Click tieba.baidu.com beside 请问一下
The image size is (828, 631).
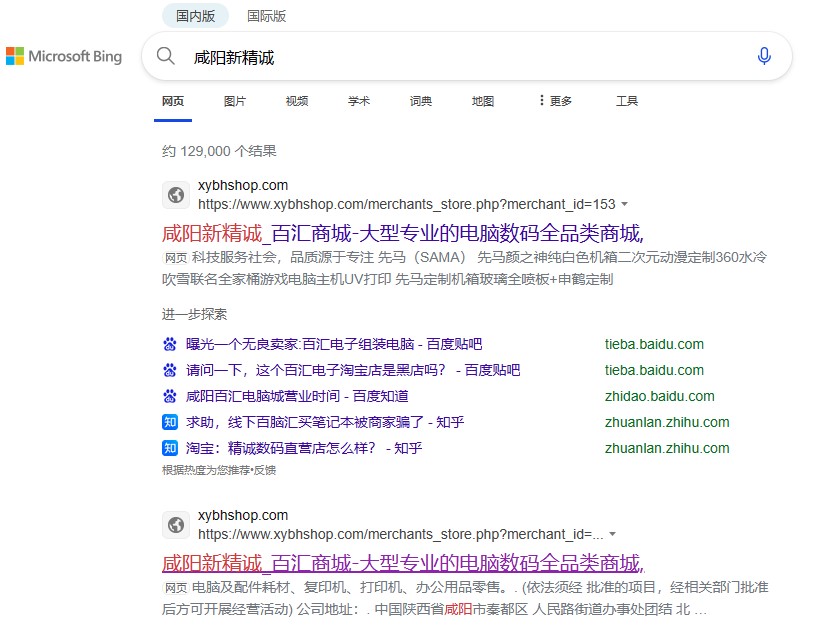point(654,370)
